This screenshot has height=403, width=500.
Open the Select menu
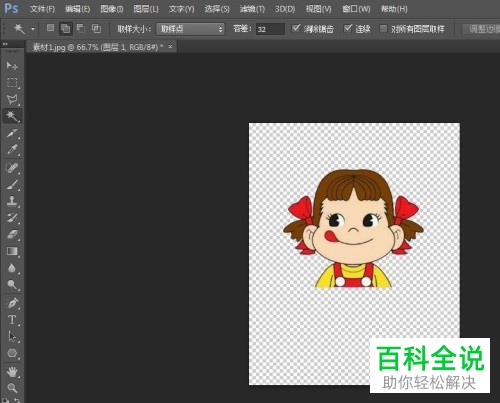tap(217, 9)
